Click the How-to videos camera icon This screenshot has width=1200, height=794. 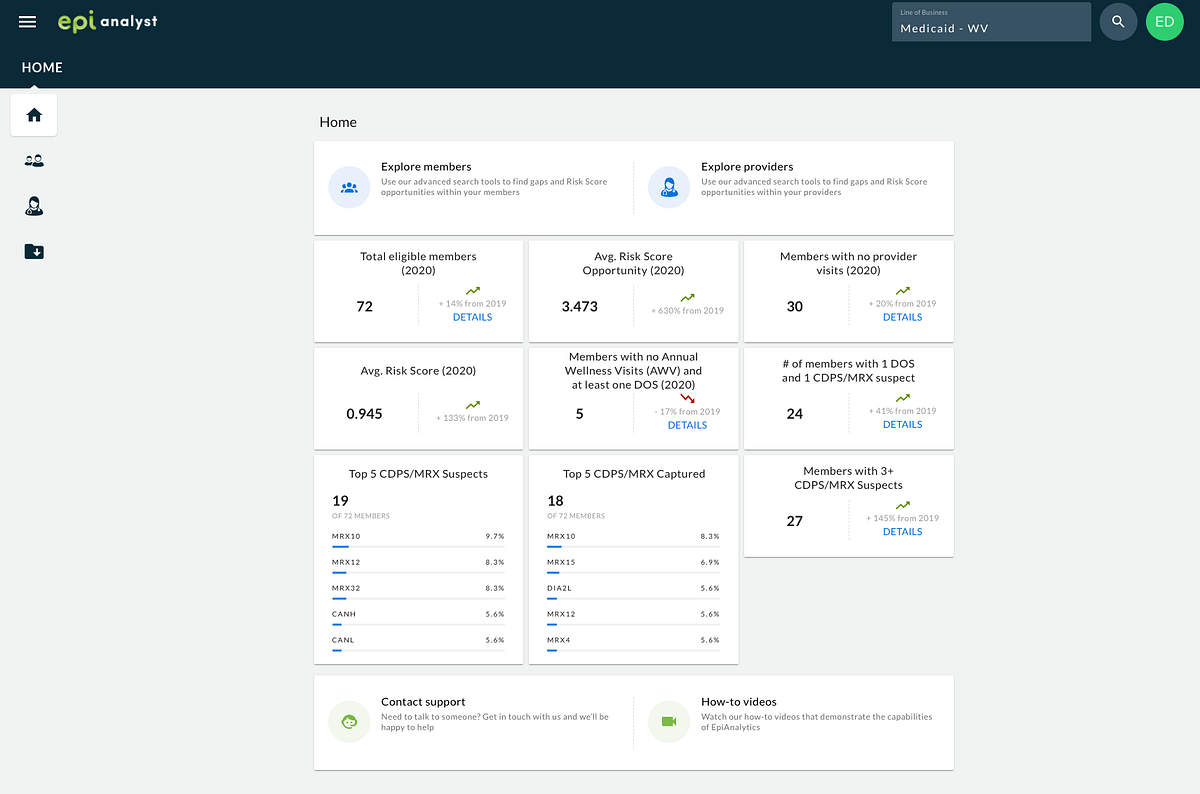click(669, 722)
